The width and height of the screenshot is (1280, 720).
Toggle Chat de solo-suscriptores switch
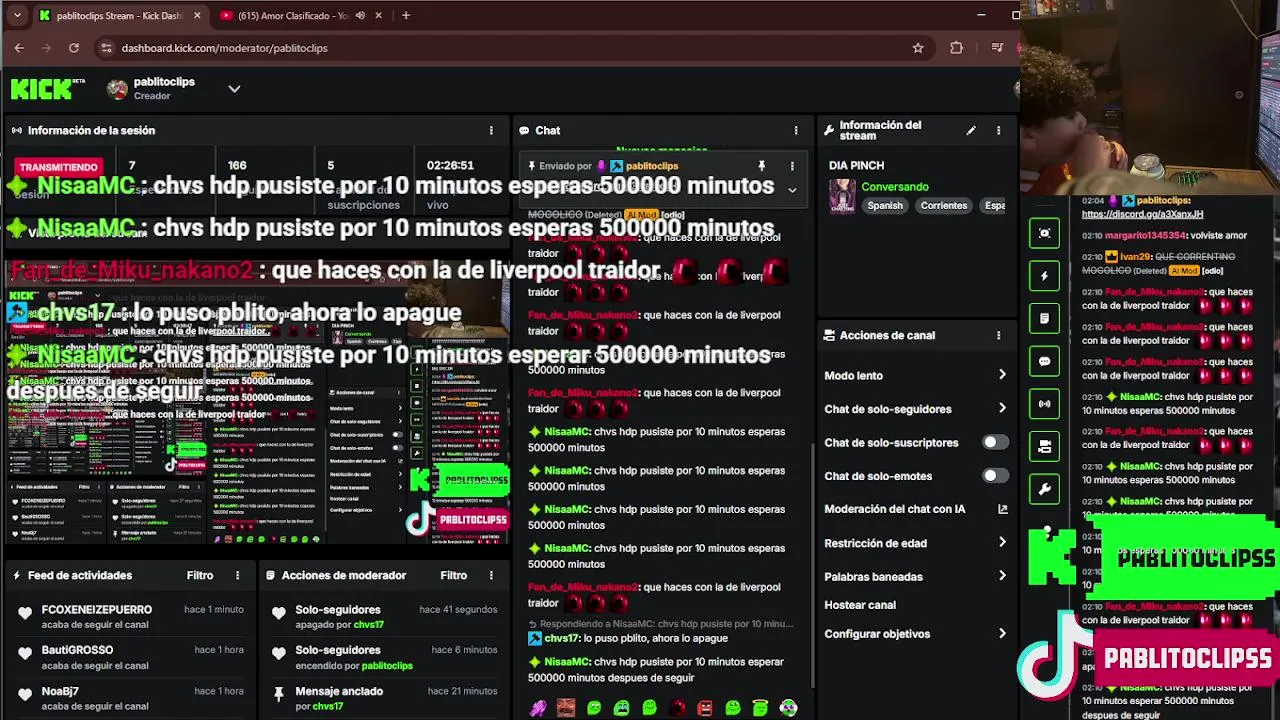(994, 442)
